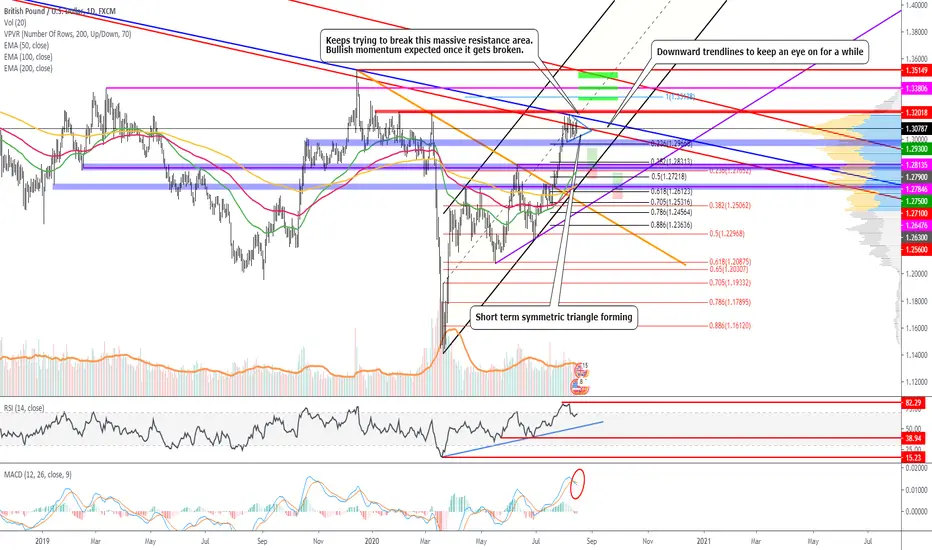Click the 2021 label on the time axis
Viewport: 932px width, 550px height.
pyautogui.click(x=704, y=541)
